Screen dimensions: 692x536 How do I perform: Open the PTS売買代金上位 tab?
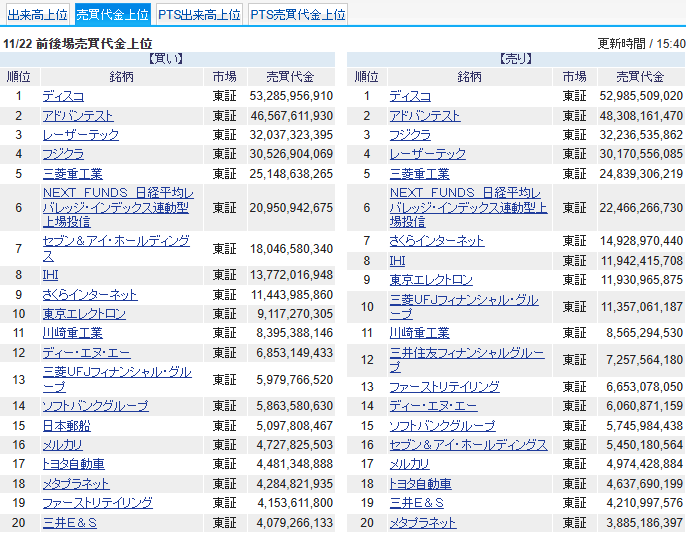coord(298,15)
